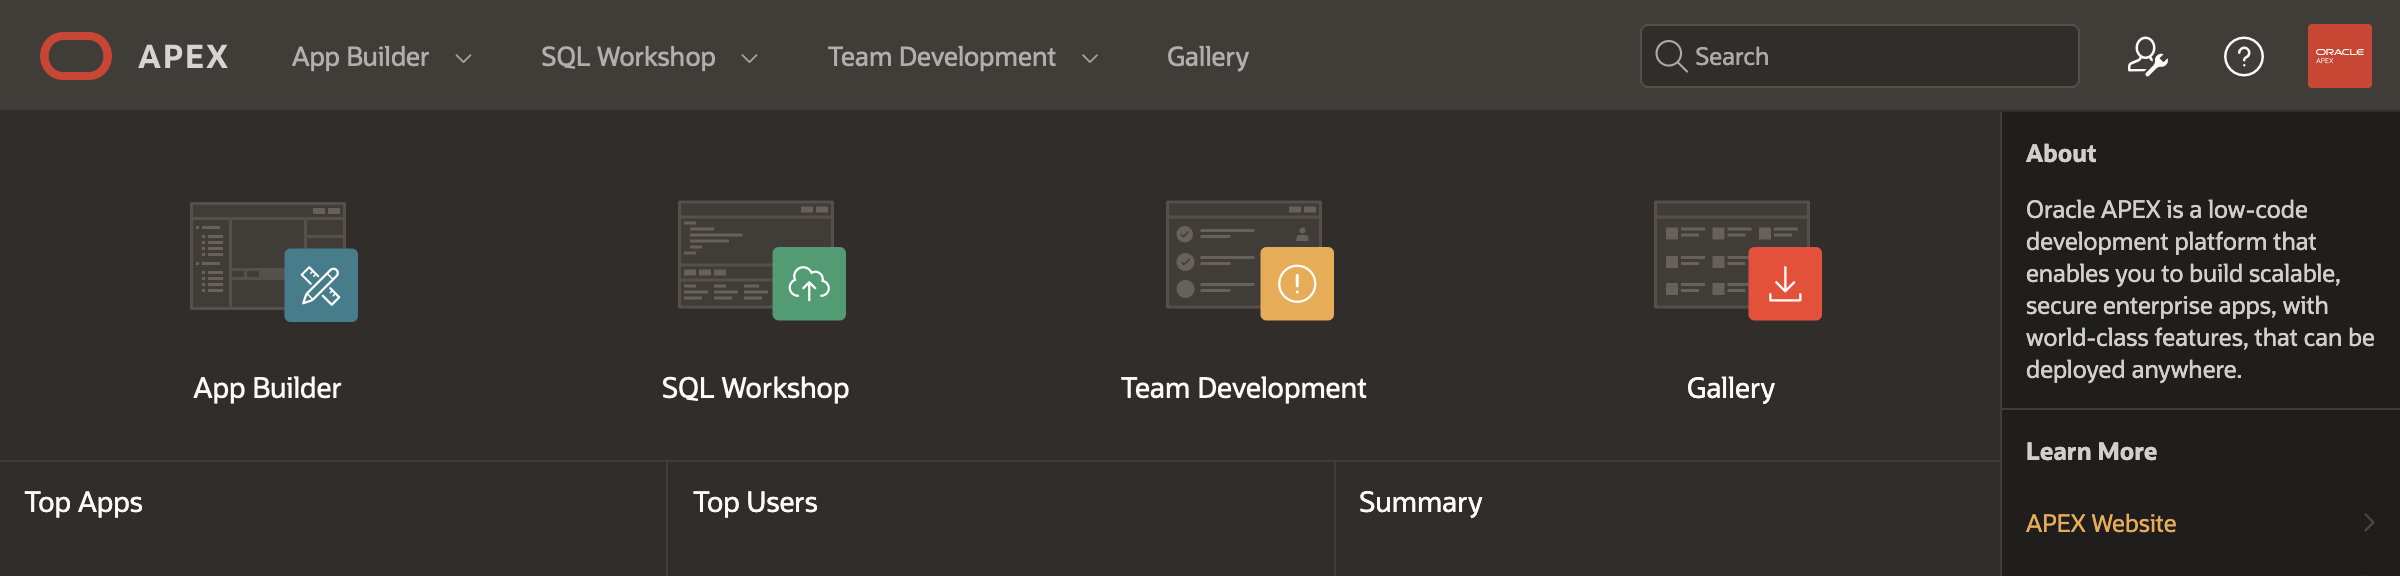Select Gallery in the top navigation
The width and height of the screenshot is (2400, 576).
click(x=1207, y=57)
